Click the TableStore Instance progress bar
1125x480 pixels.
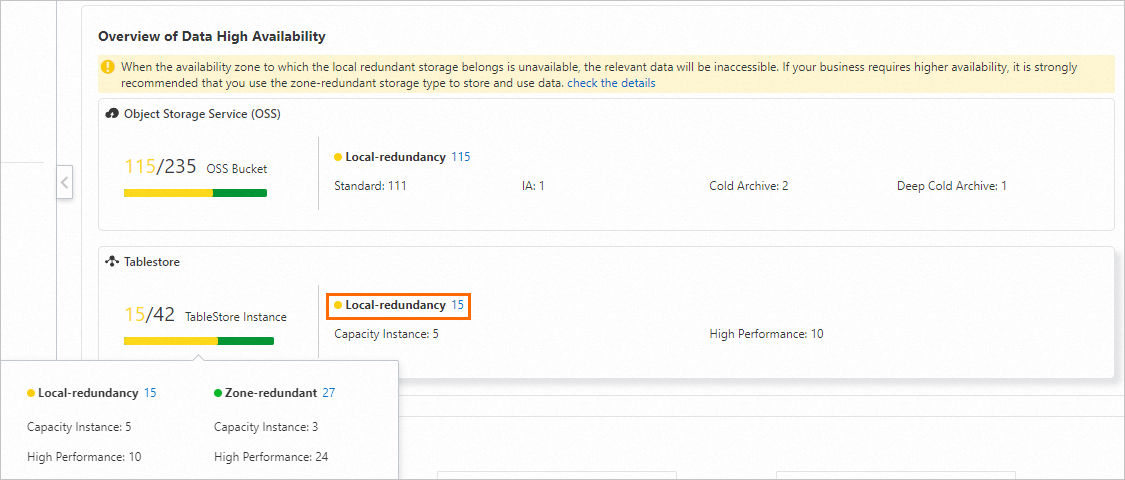click(198, 341)
